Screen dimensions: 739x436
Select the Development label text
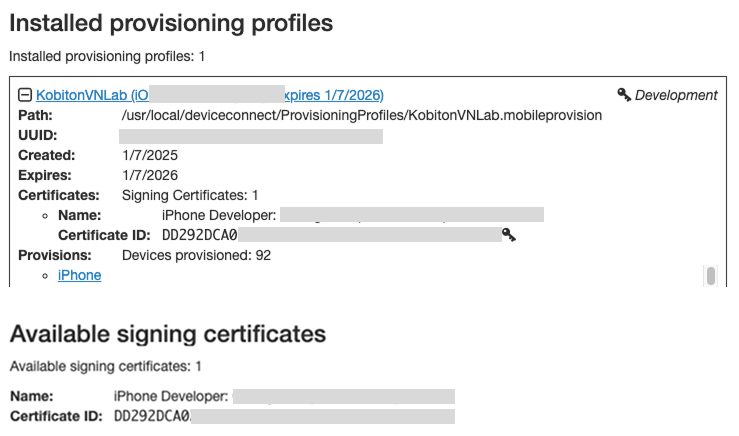(676, 95)
